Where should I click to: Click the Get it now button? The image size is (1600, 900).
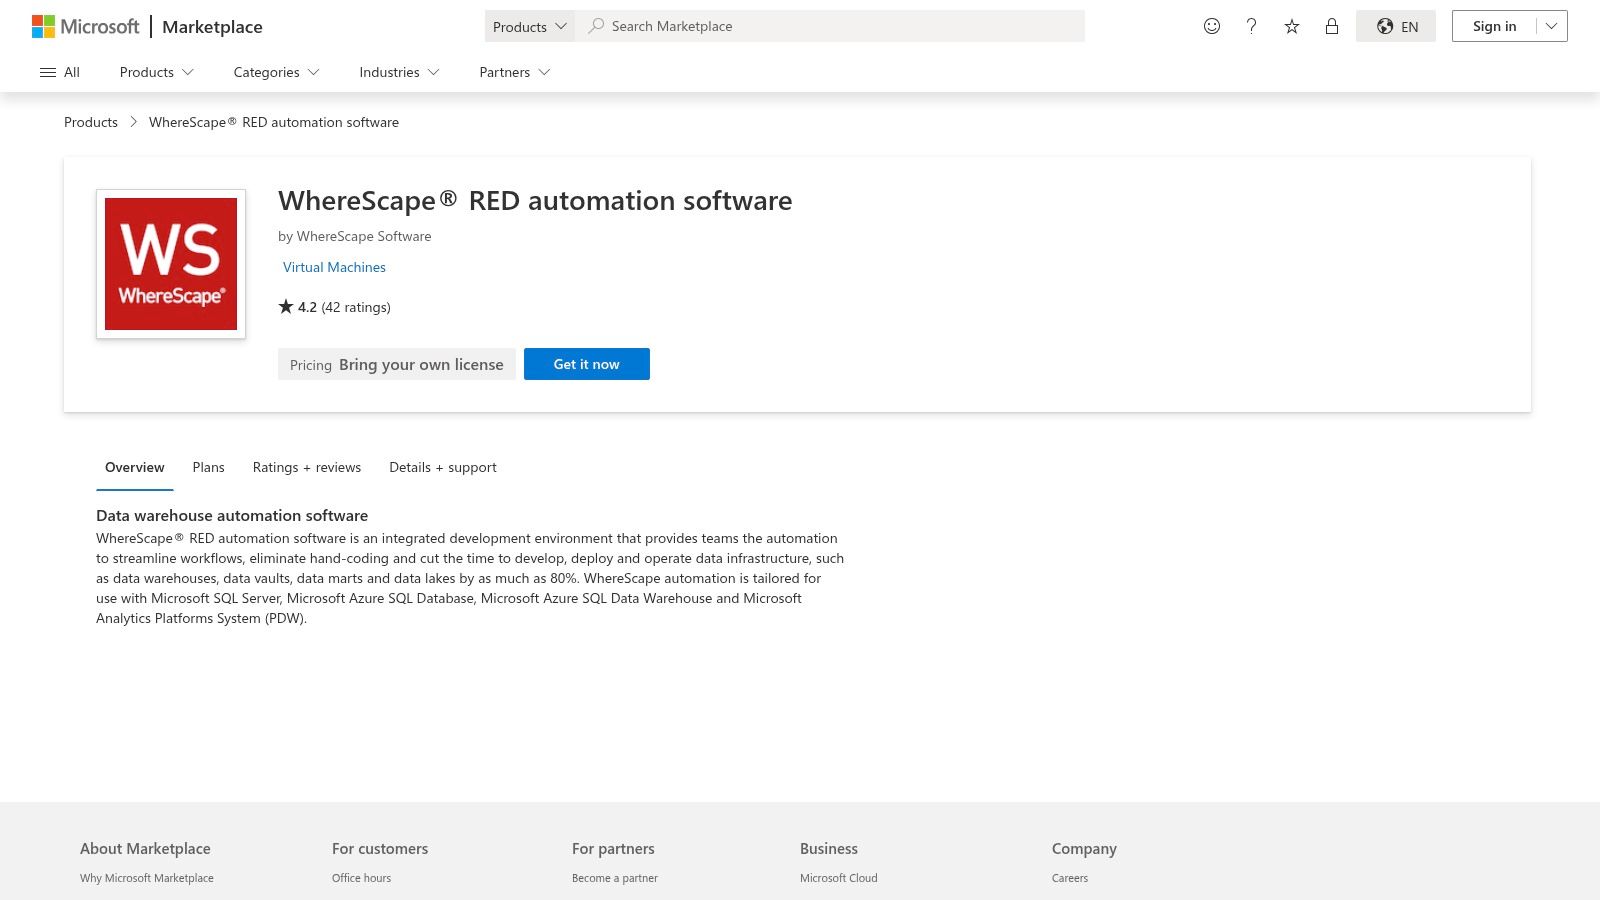pyautogui.click(x=586, y=364)
